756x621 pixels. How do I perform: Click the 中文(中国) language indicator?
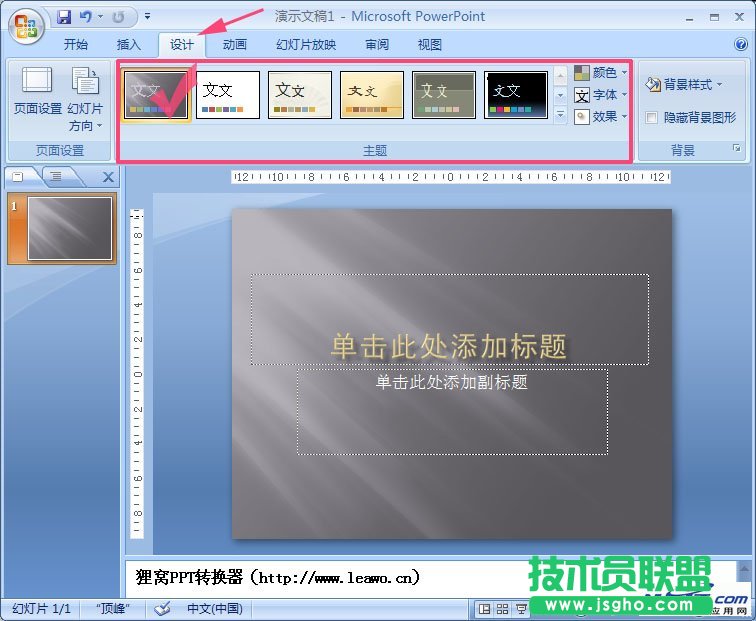click(215, 609)
